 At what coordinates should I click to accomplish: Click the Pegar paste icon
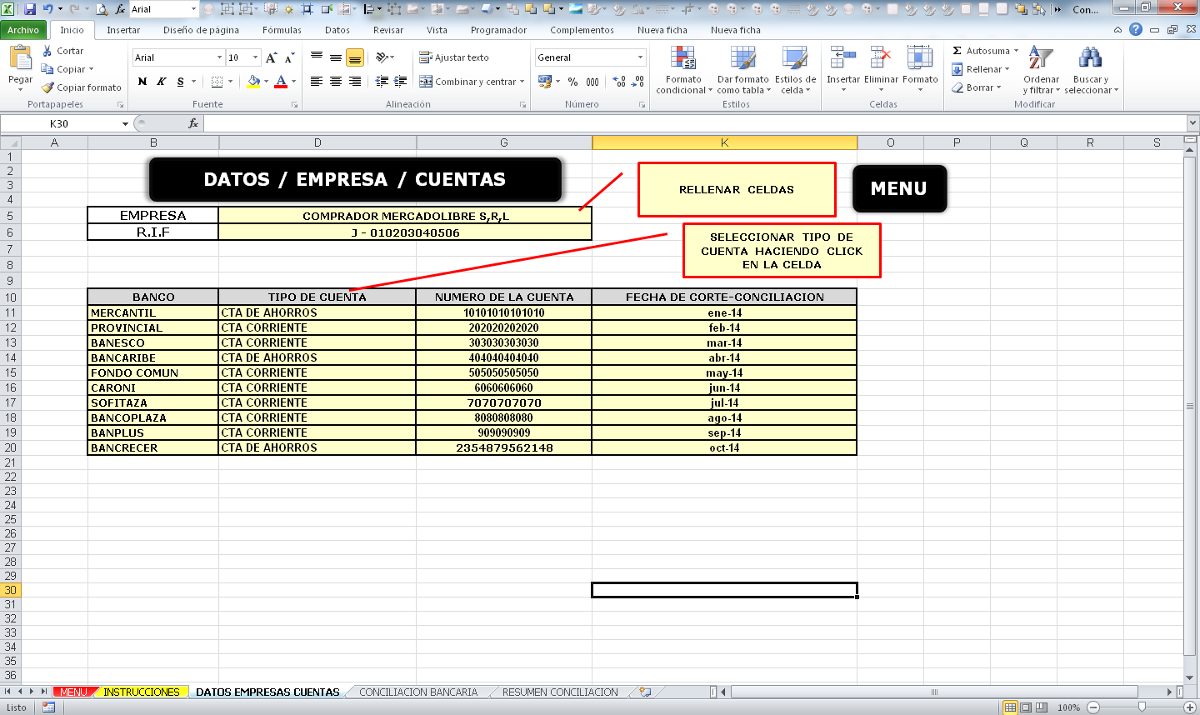click(x=20, y=58)
